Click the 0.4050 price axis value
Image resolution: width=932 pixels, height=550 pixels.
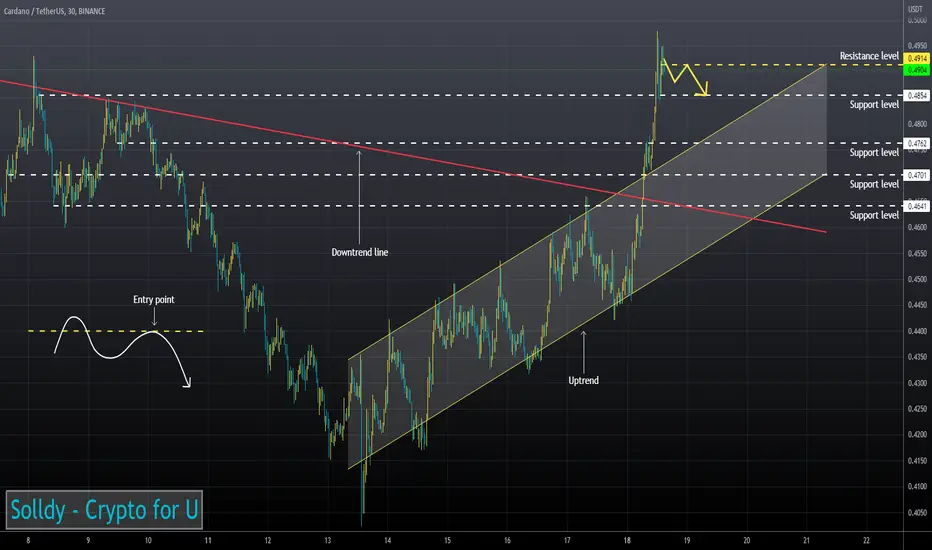(x=917, y=513)
